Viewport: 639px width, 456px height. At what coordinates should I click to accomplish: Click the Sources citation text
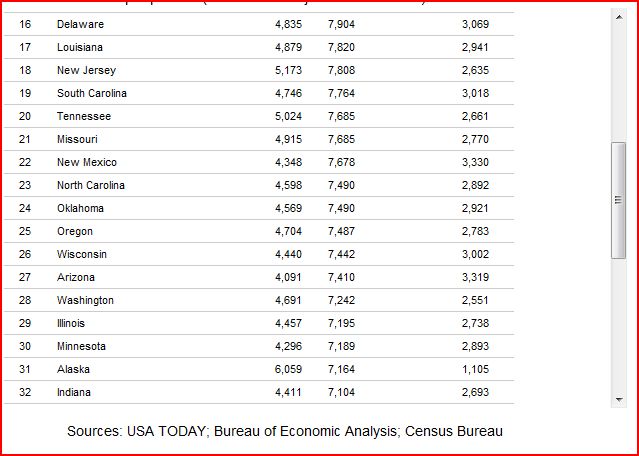coord(284,431)
